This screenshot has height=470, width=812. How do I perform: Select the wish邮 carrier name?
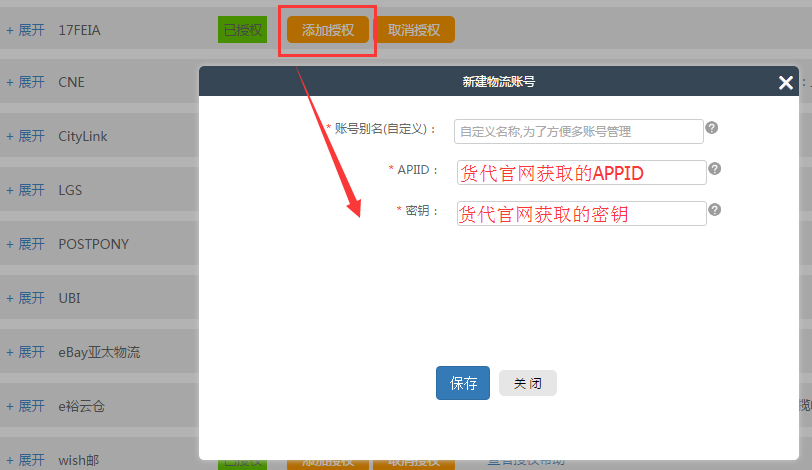(x=79, y=460)
